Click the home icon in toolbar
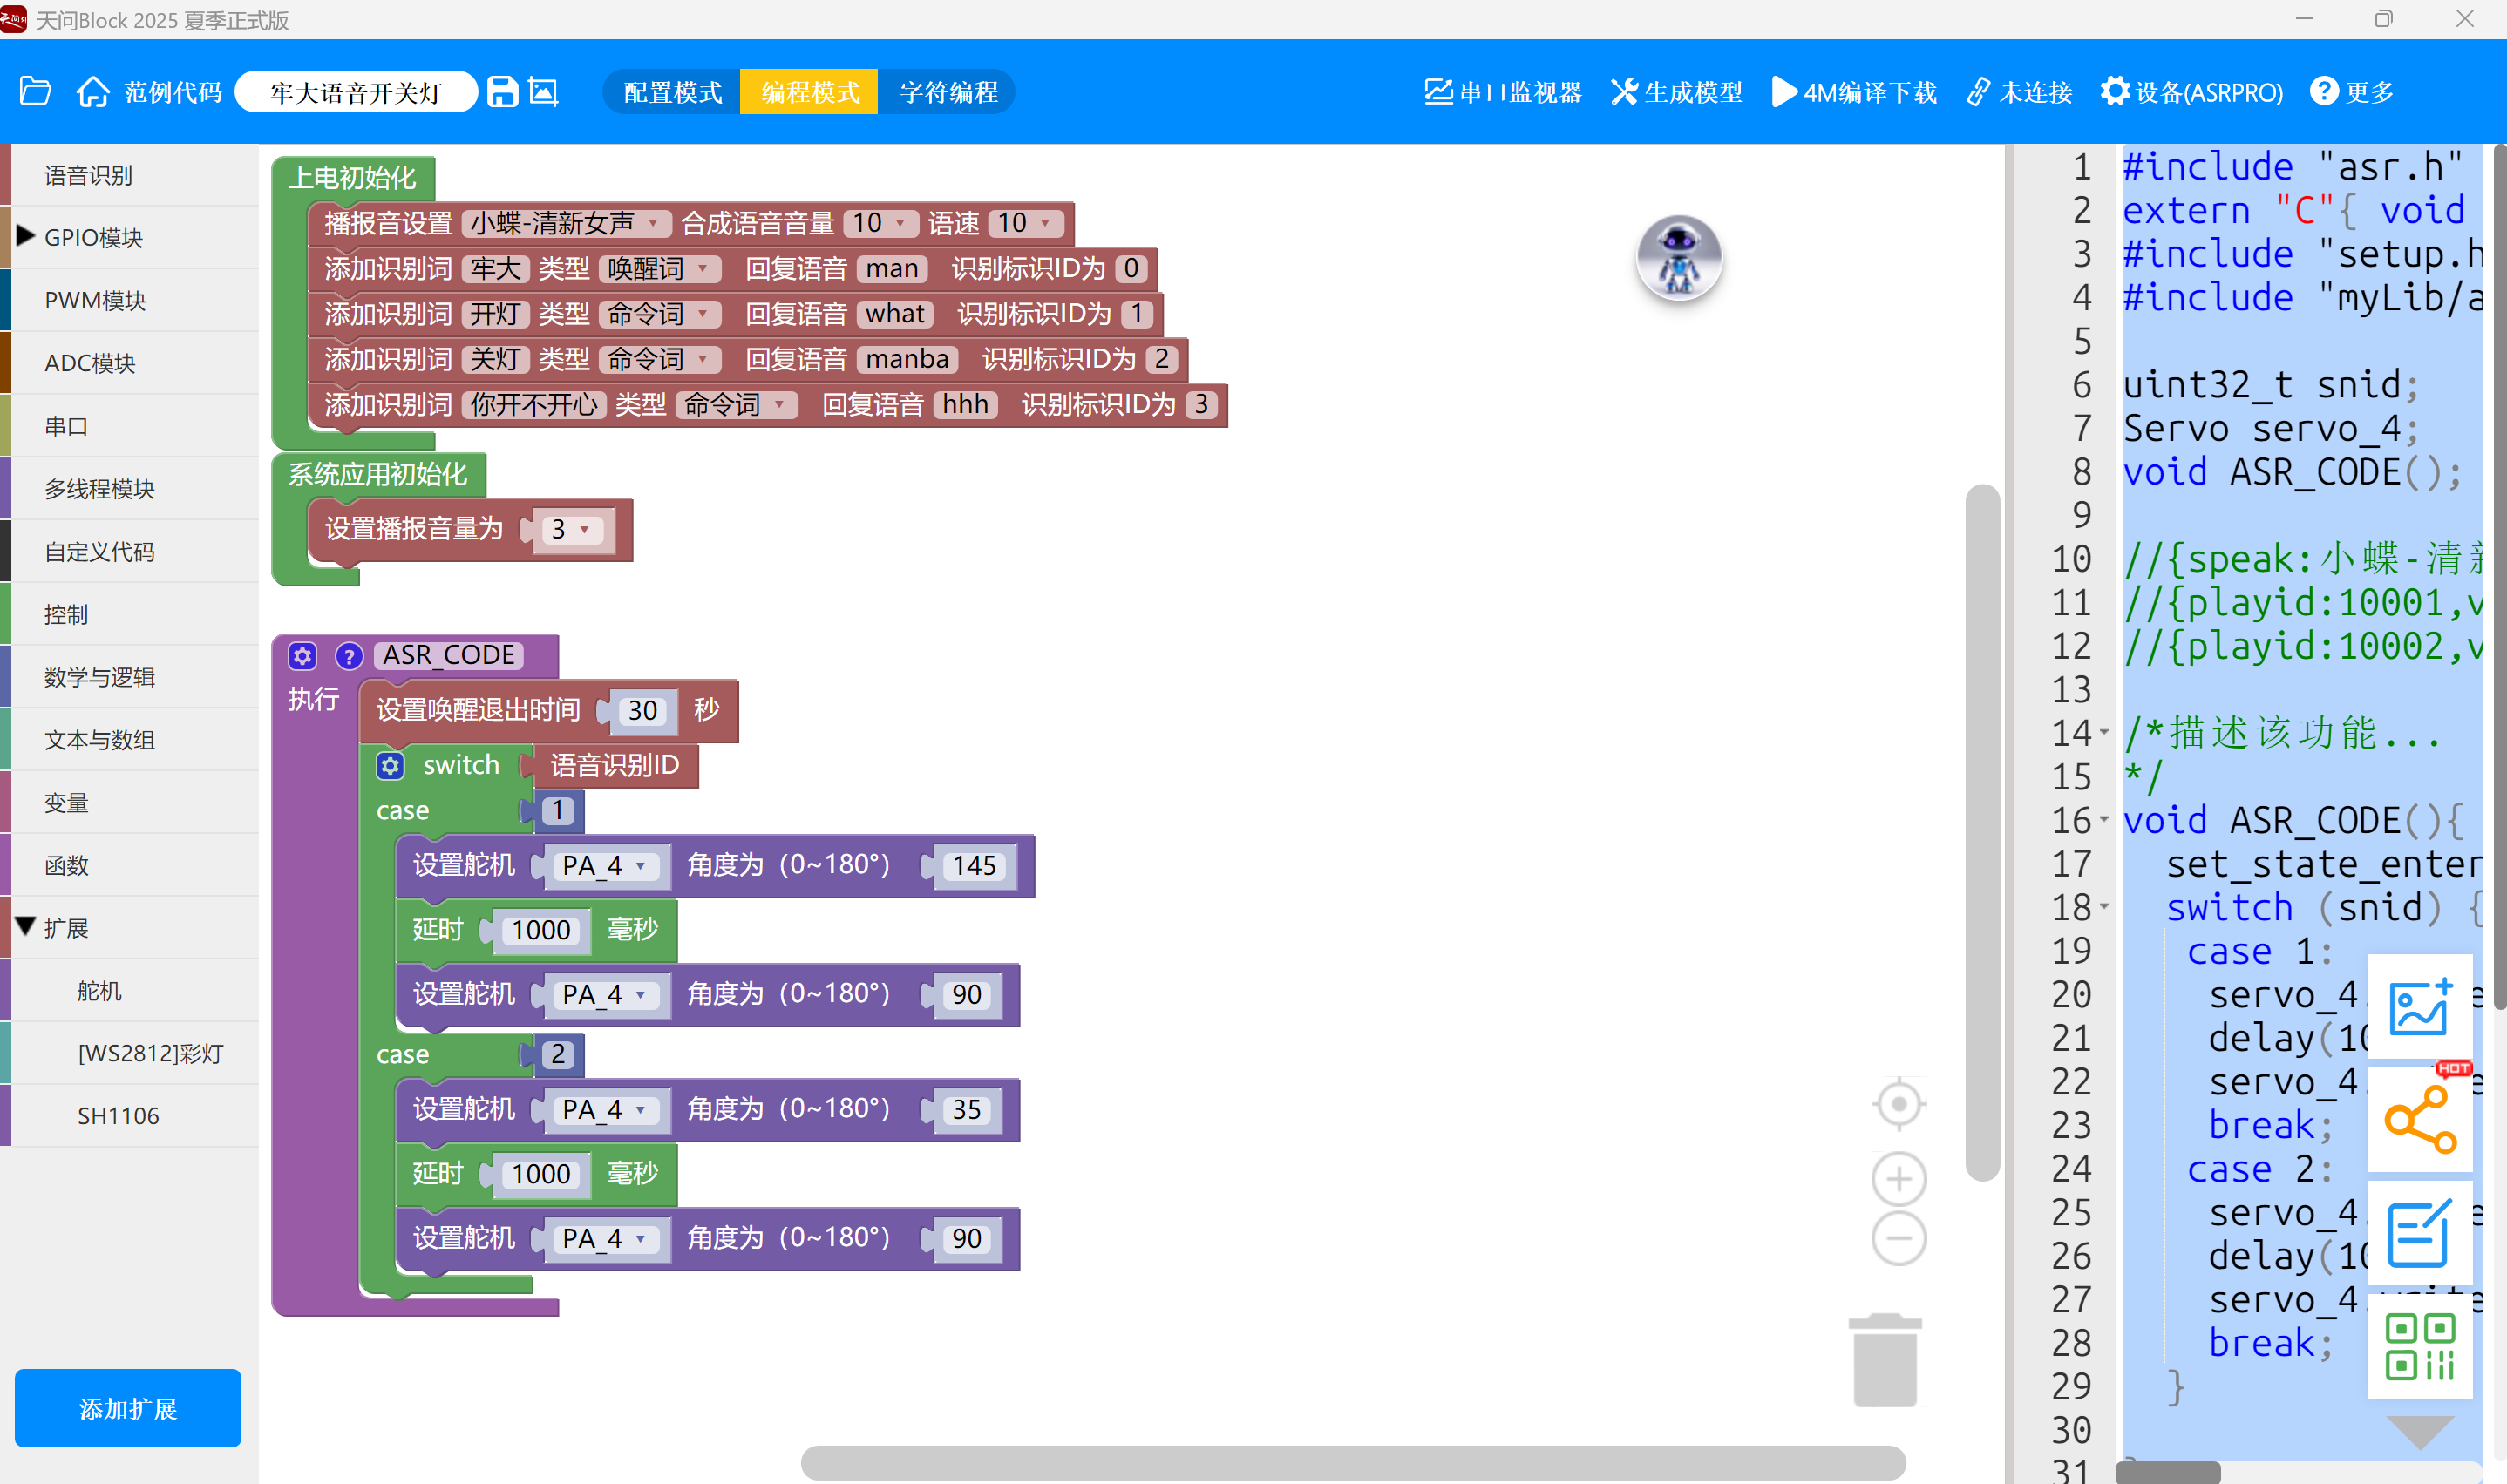This screenshot has width=2507, height=1484. click(93, 92)
